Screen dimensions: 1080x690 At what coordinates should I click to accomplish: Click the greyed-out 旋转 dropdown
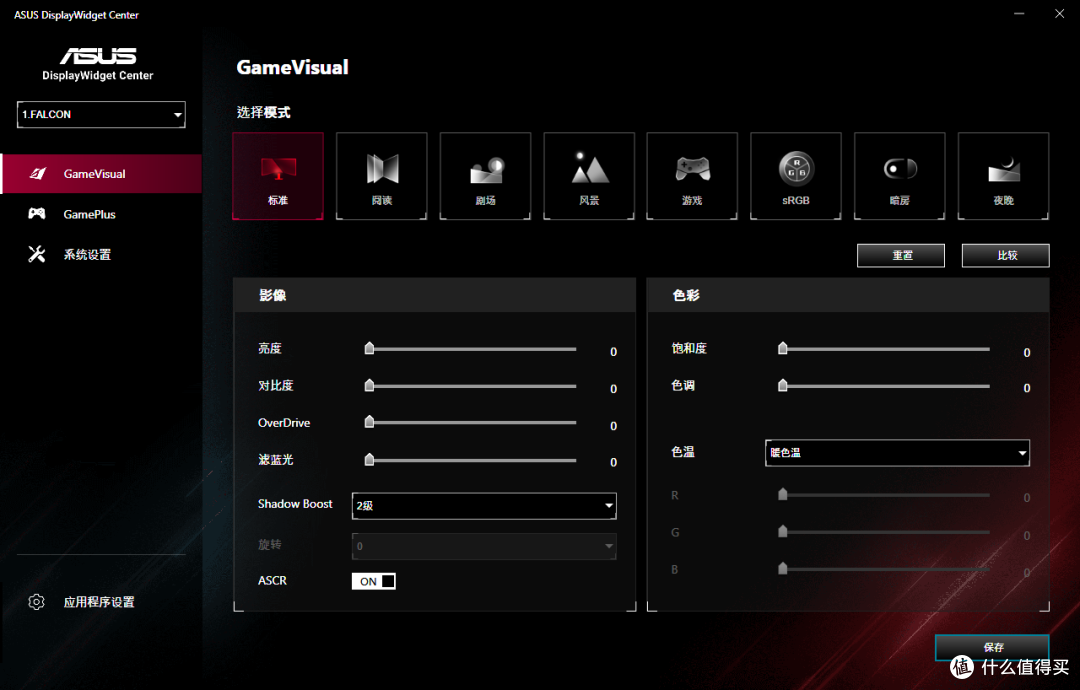point(484,546)
